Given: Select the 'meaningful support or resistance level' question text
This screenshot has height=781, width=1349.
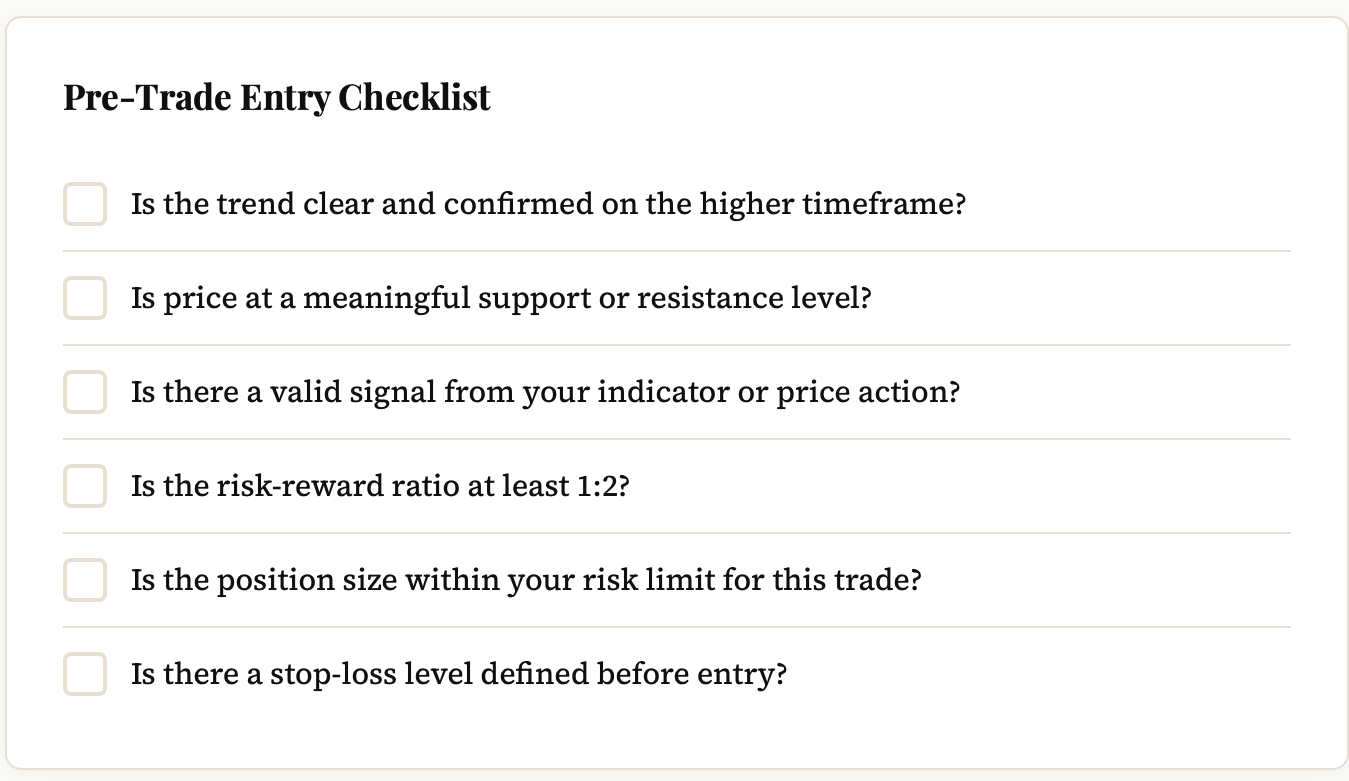Looking at the screenshot, I should (x=501, y=298).
